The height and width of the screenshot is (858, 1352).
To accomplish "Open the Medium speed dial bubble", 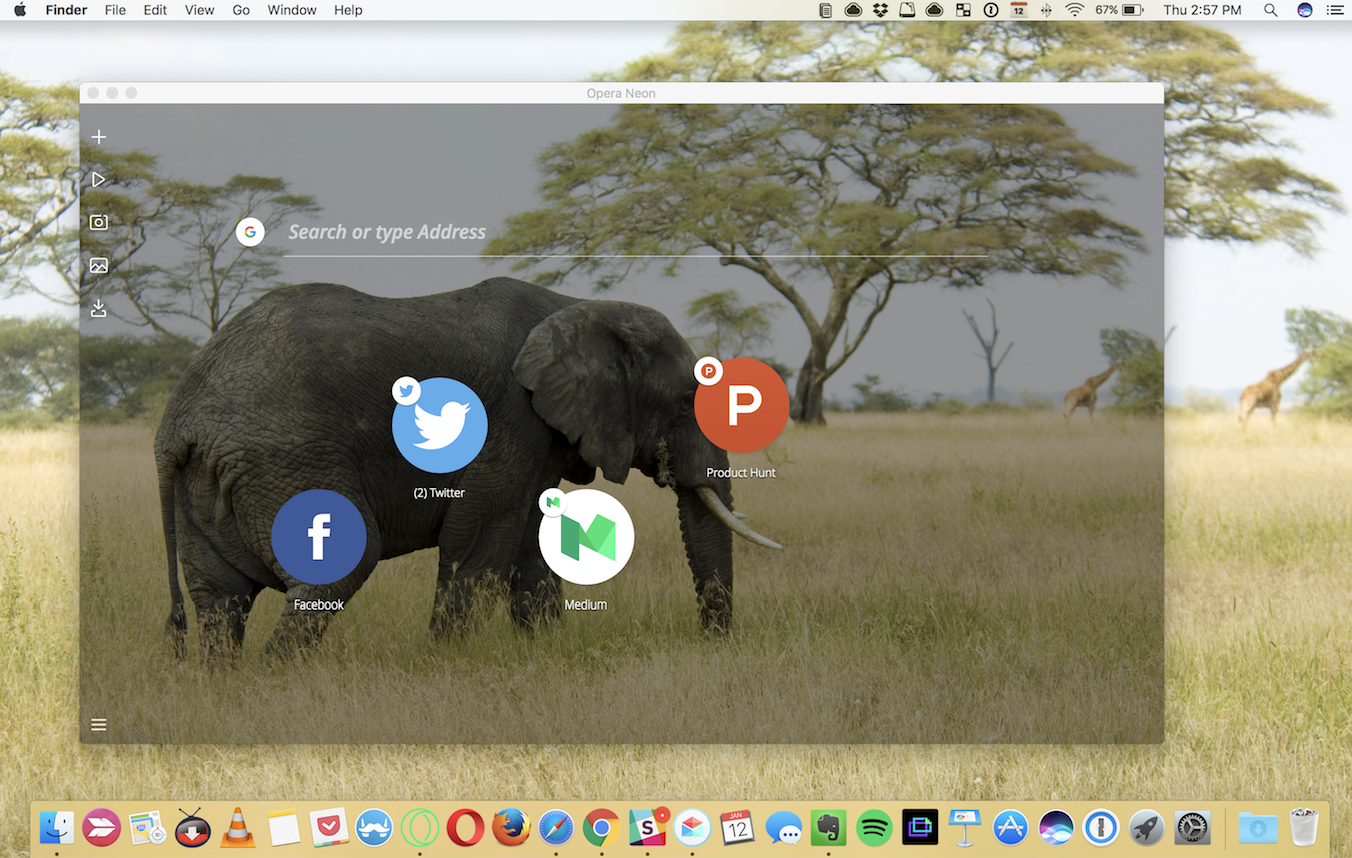I will tap(586, 537).
